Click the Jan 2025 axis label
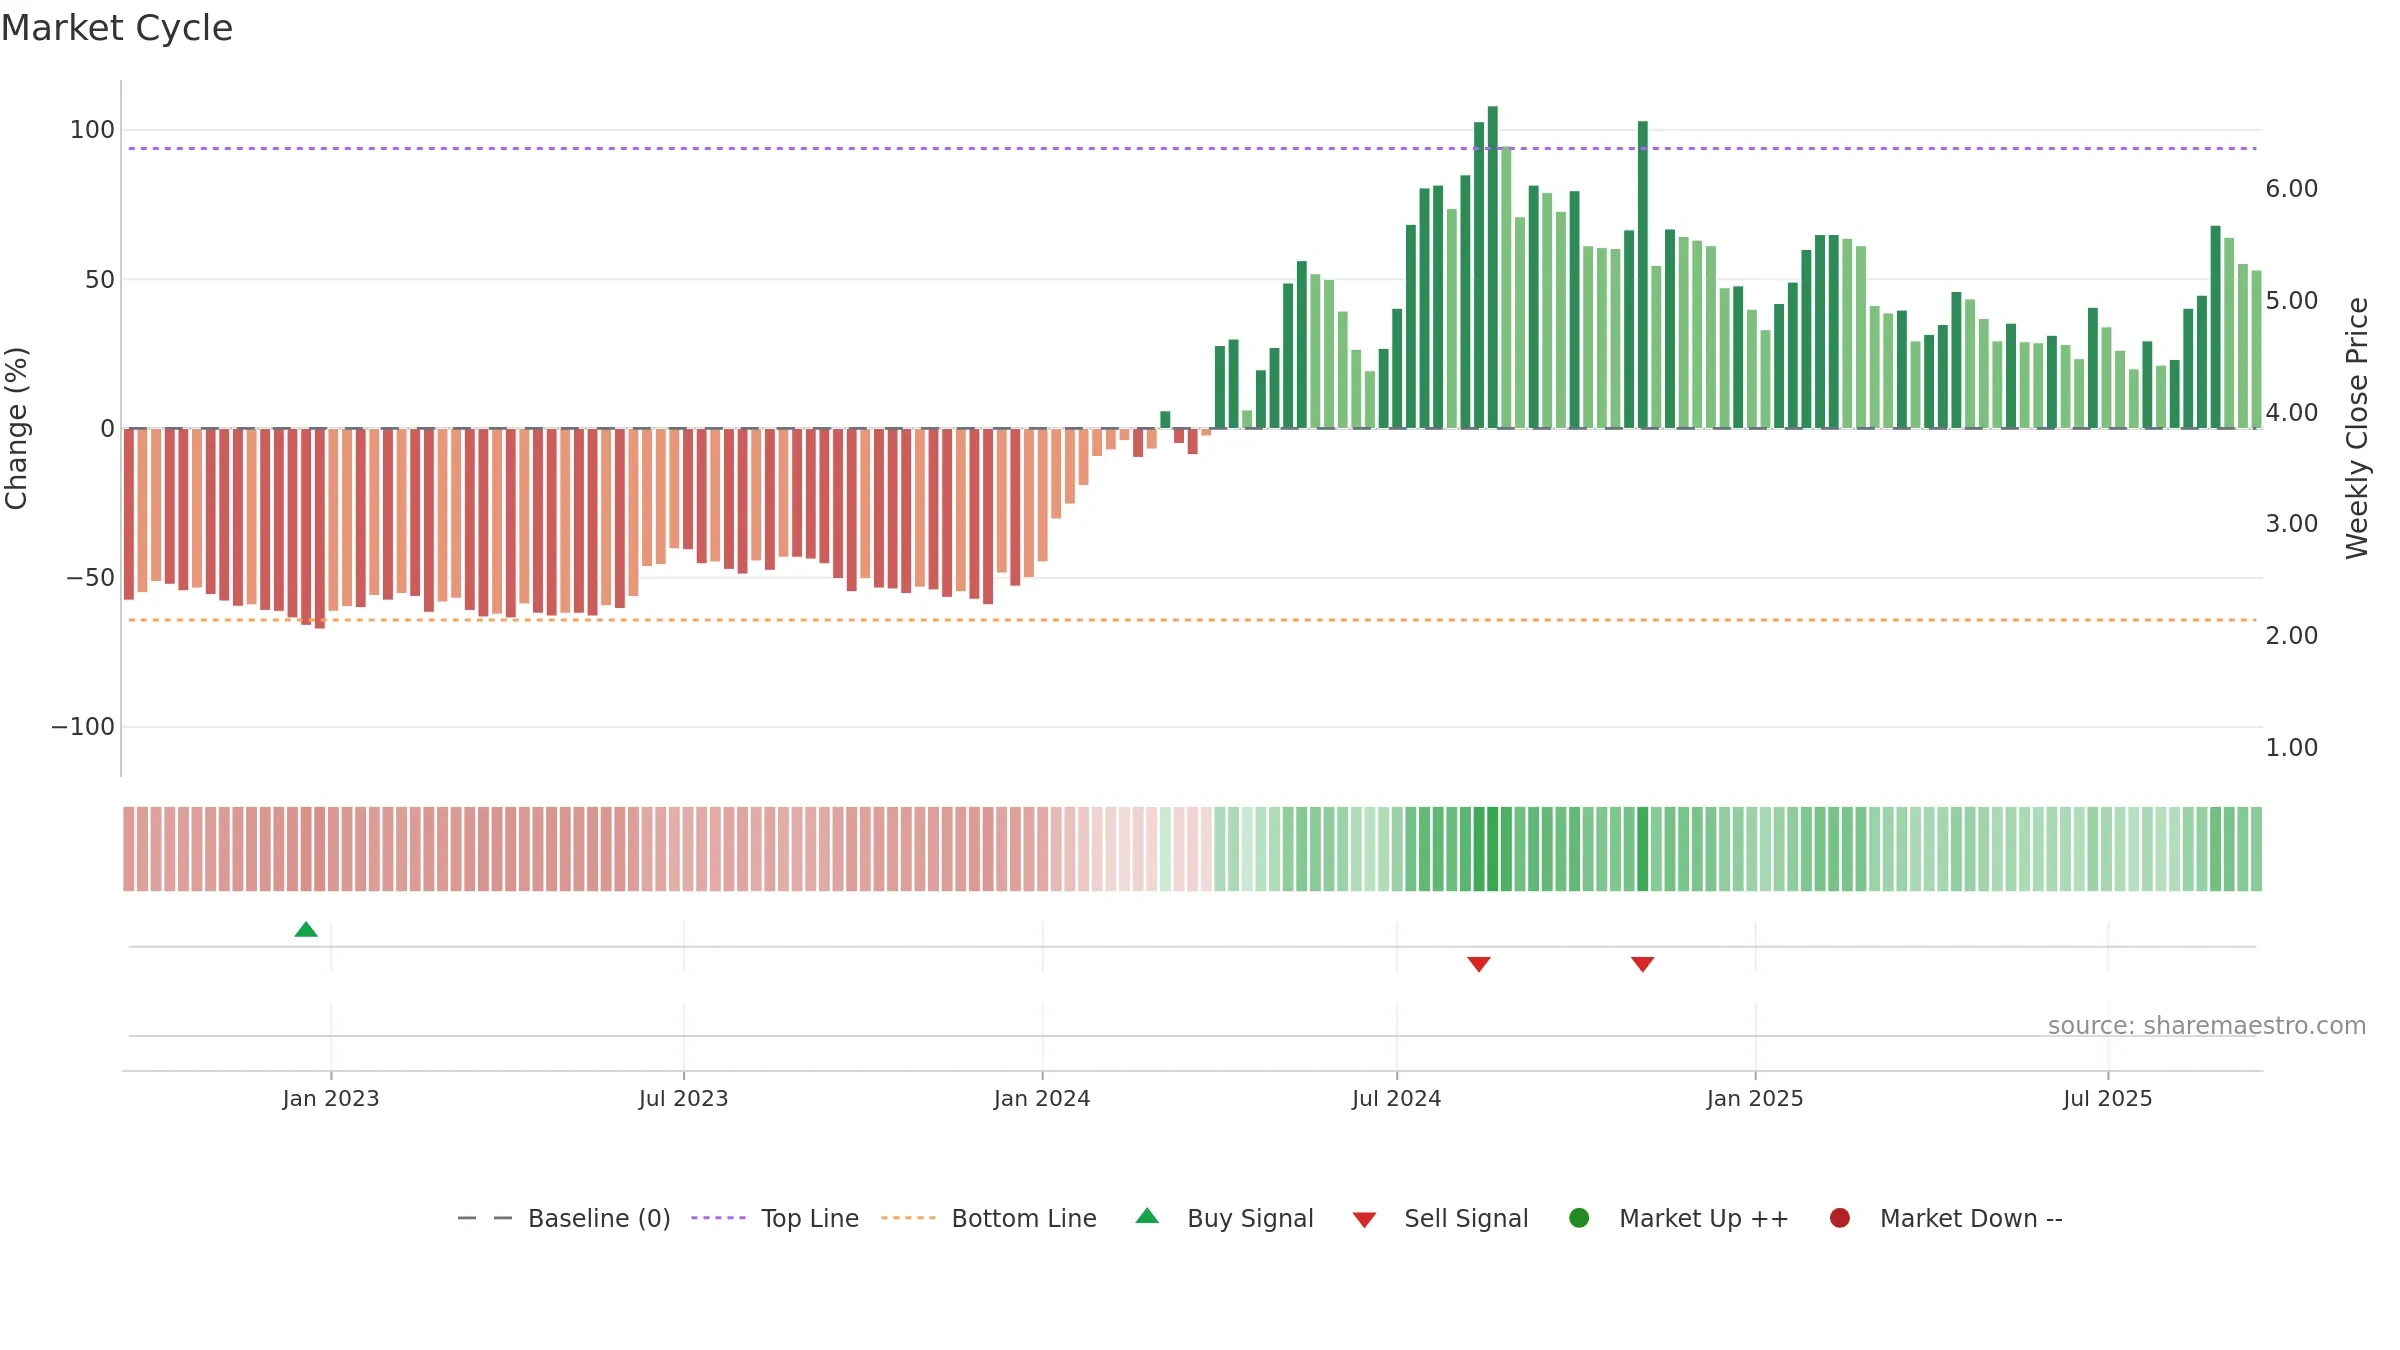The image size is (2400, 1350). 1755,1099
